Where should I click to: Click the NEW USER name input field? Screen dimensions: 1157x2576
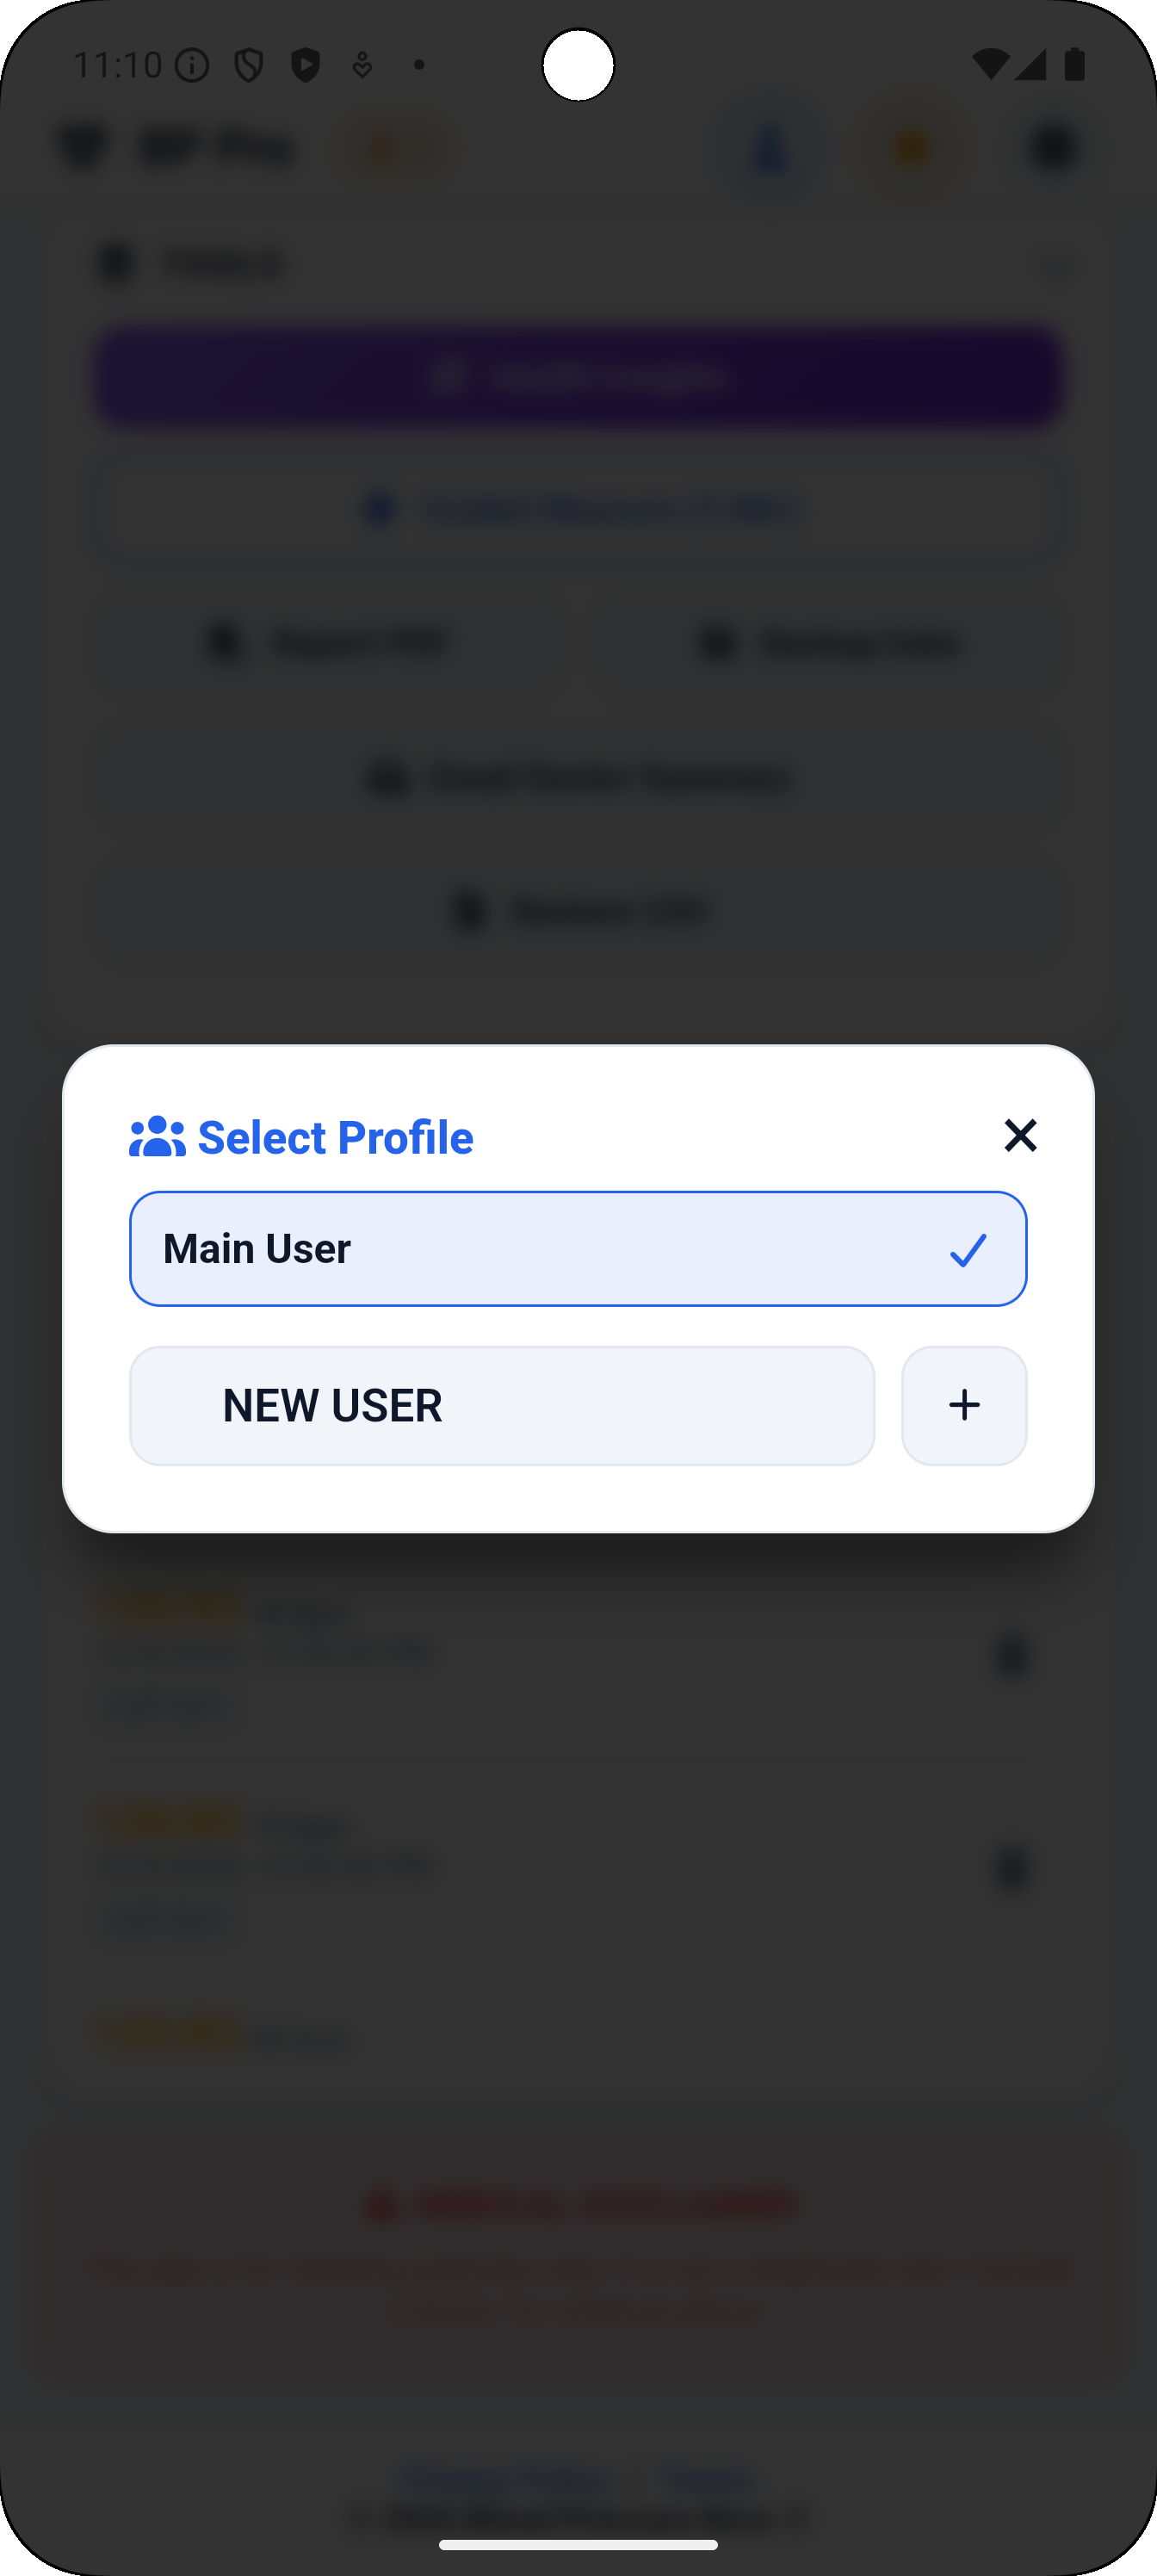pos(501,1405)
